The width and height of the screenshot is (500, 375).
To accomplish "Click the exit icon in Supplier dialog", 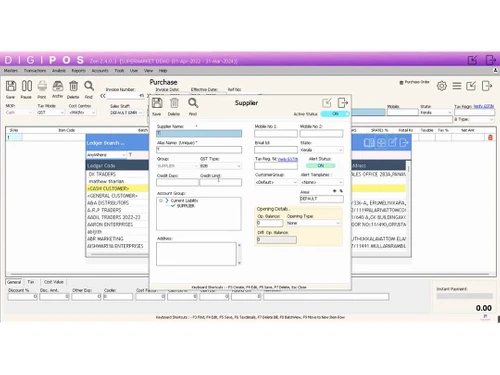I will coord(343,103).
